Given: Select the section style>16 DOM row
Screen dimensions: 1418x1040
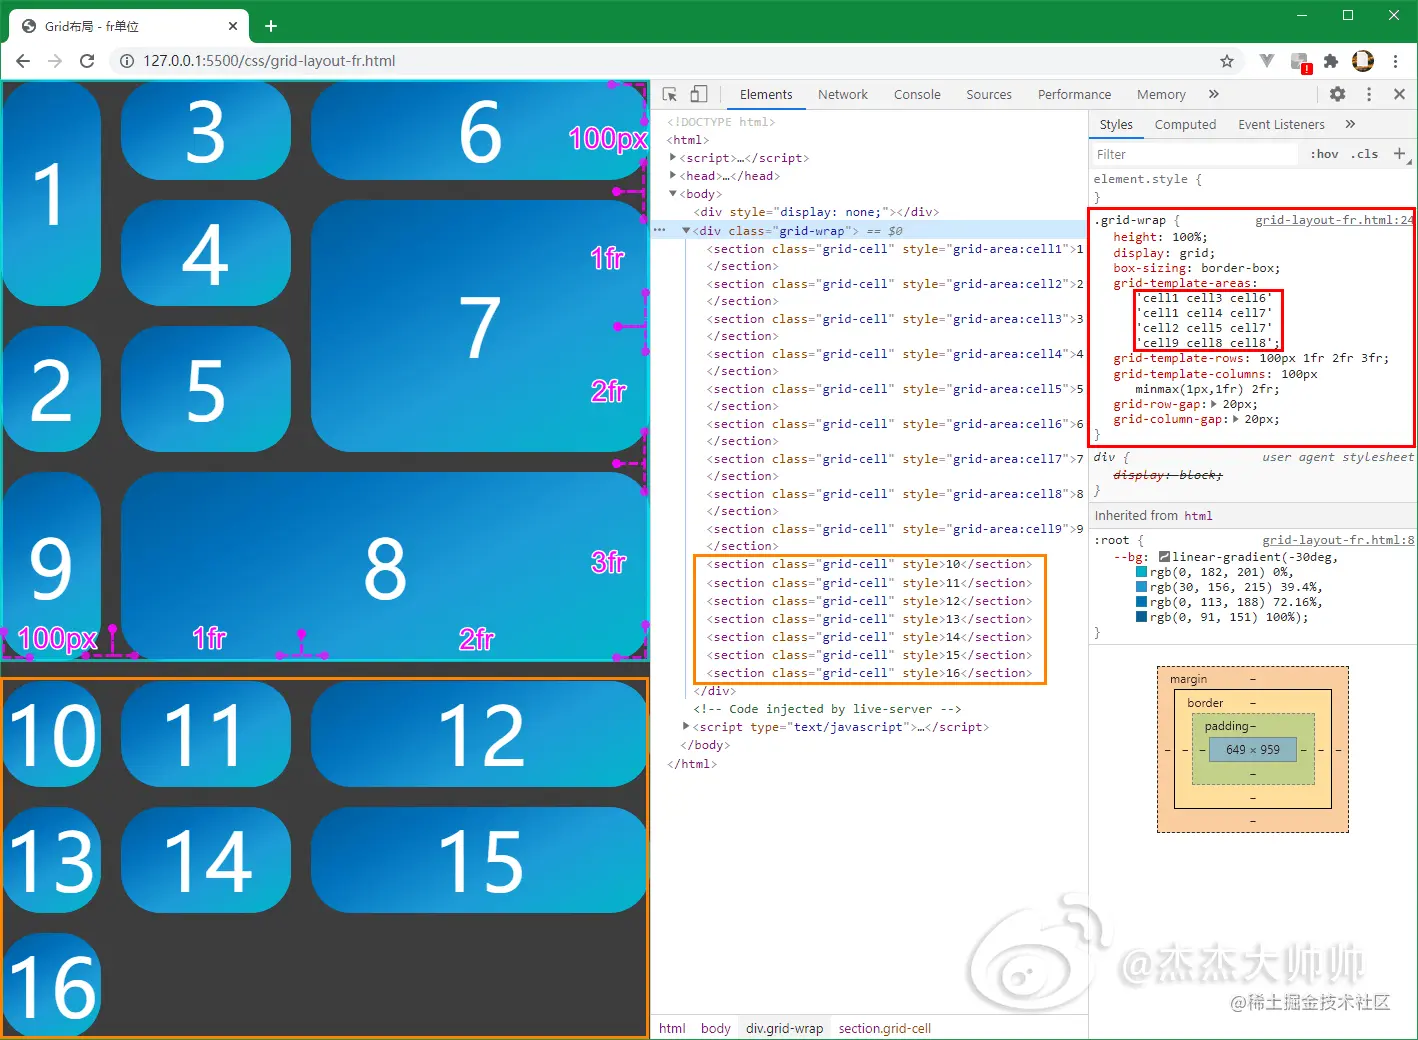Looking at the screenshot, I should (x=870, y=673).
